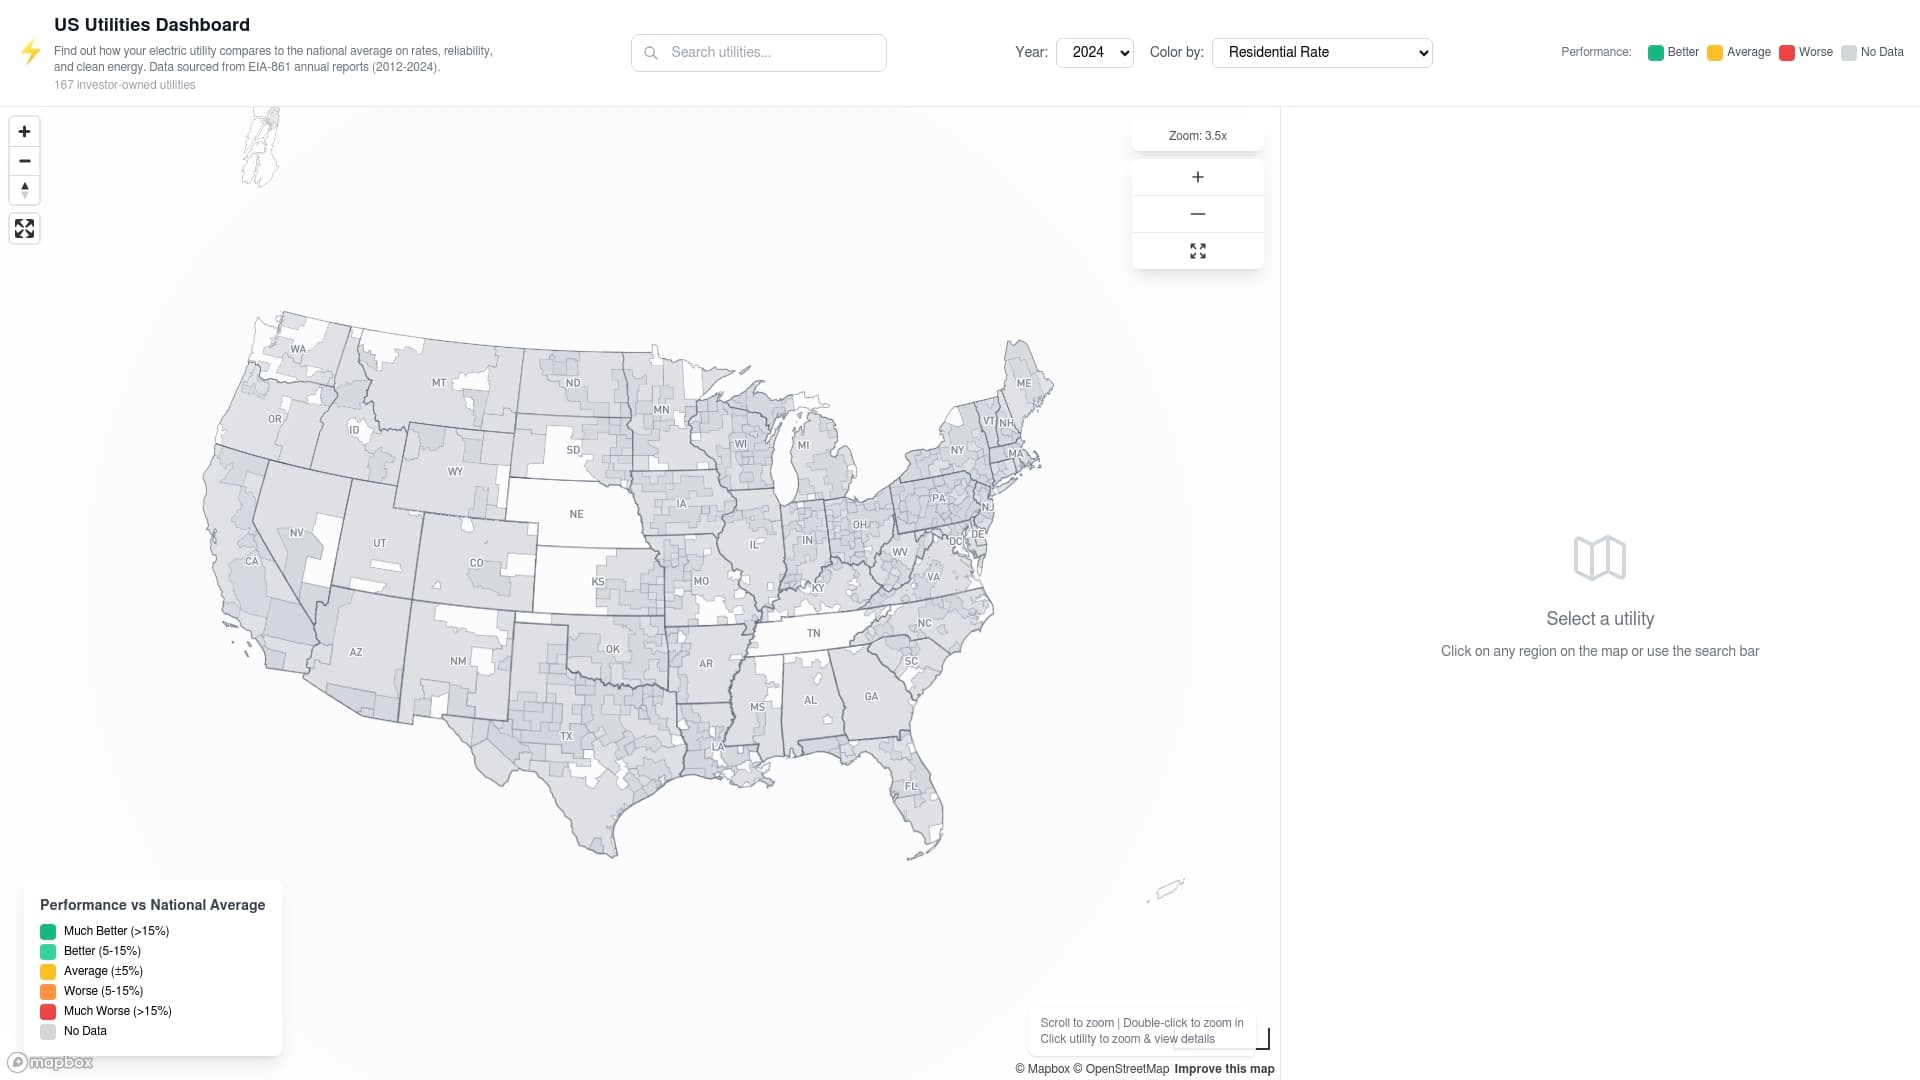Click the zoom in button on the map
The image size is (1920, 1080).
click(x=24, y=131)
